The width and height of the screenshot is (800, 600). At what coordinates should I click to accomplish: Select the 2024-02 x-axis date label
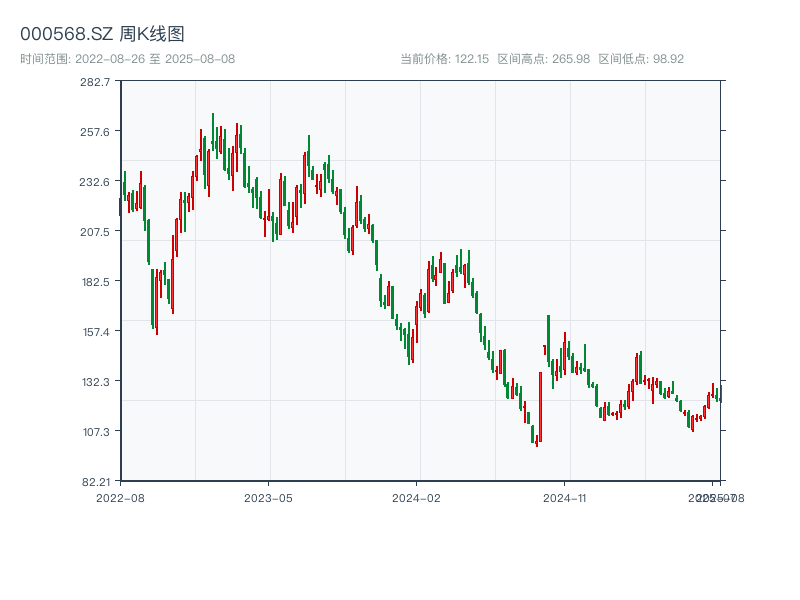[x=416, y=497]
